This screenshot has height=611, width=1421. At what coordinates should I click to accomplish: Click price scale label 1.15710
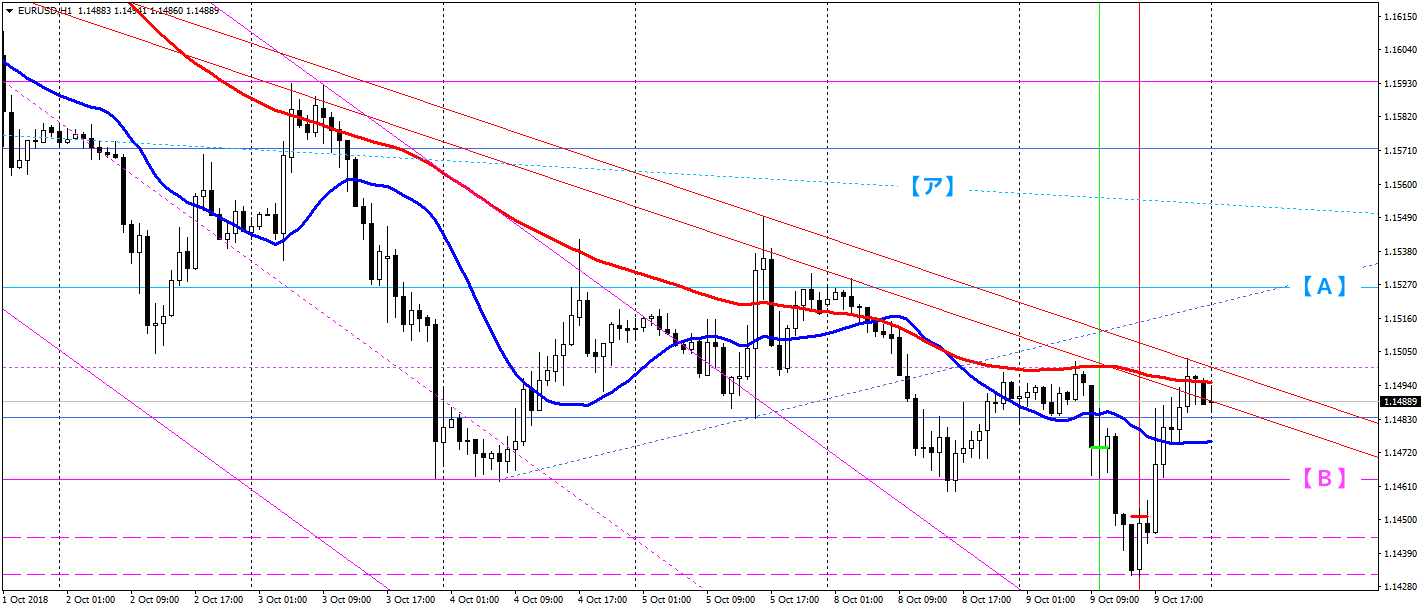click(x=1399, y=151)
